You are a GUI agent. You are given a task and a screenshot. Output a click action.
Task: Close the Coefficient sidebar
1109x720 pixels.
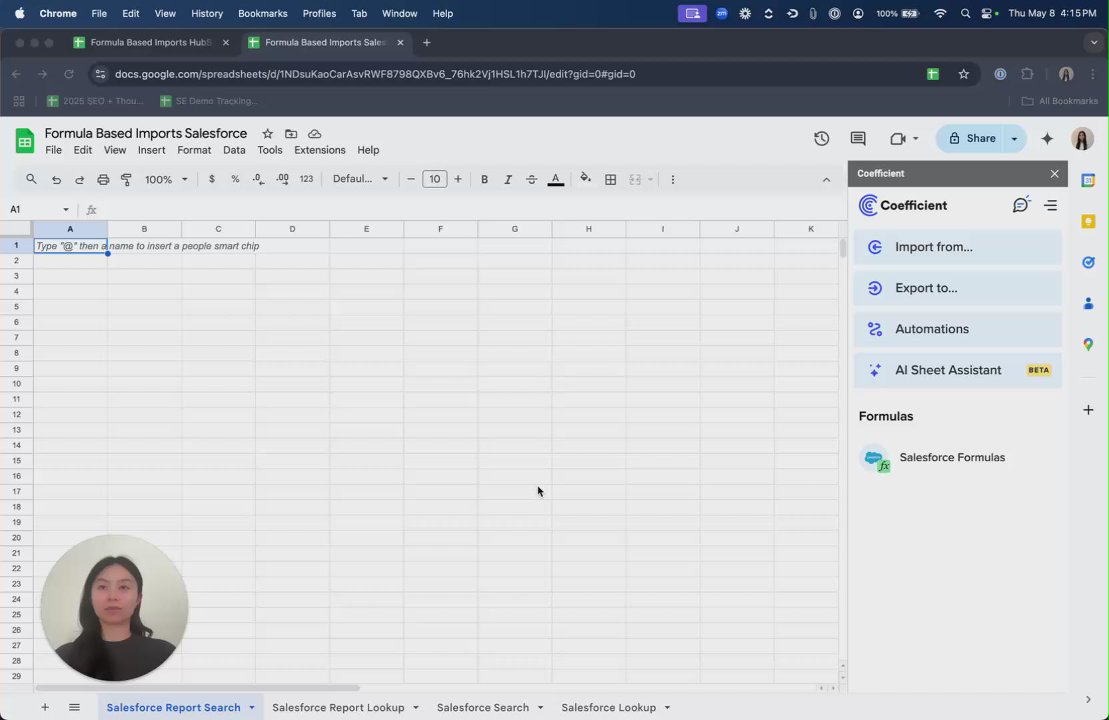[x=1055, y=173]
